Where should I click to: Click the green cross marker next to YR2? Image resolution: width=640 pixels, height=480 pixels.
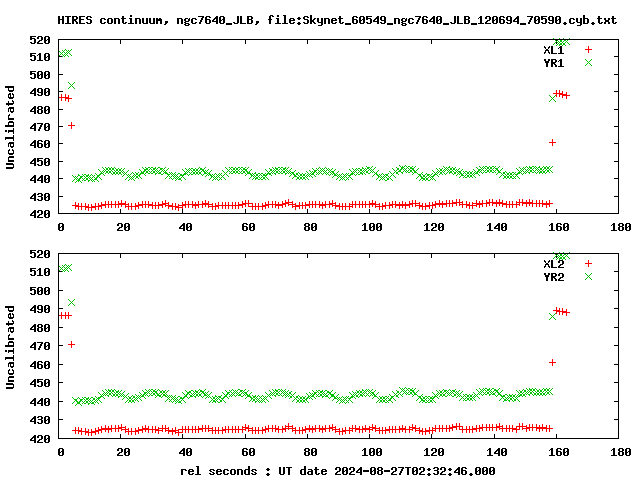point(588,276)
